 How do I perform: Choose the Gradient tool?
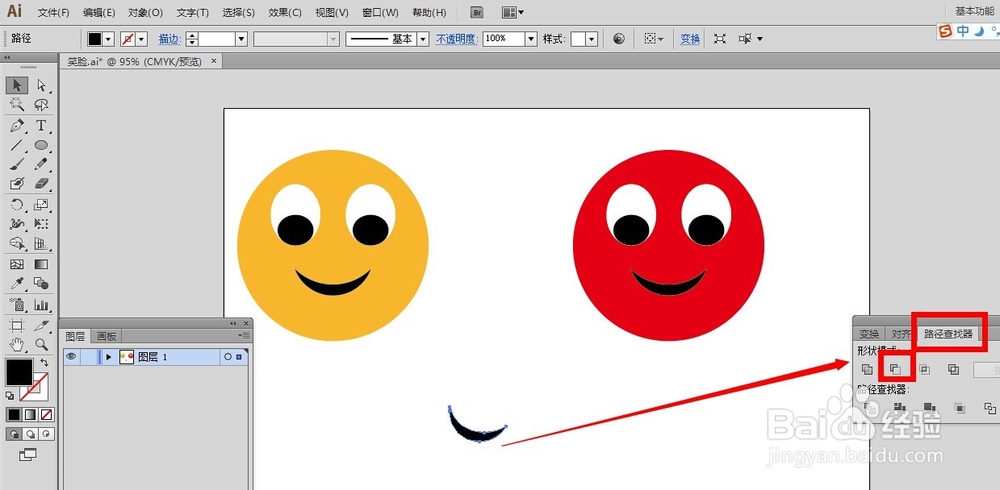[41, 264]
